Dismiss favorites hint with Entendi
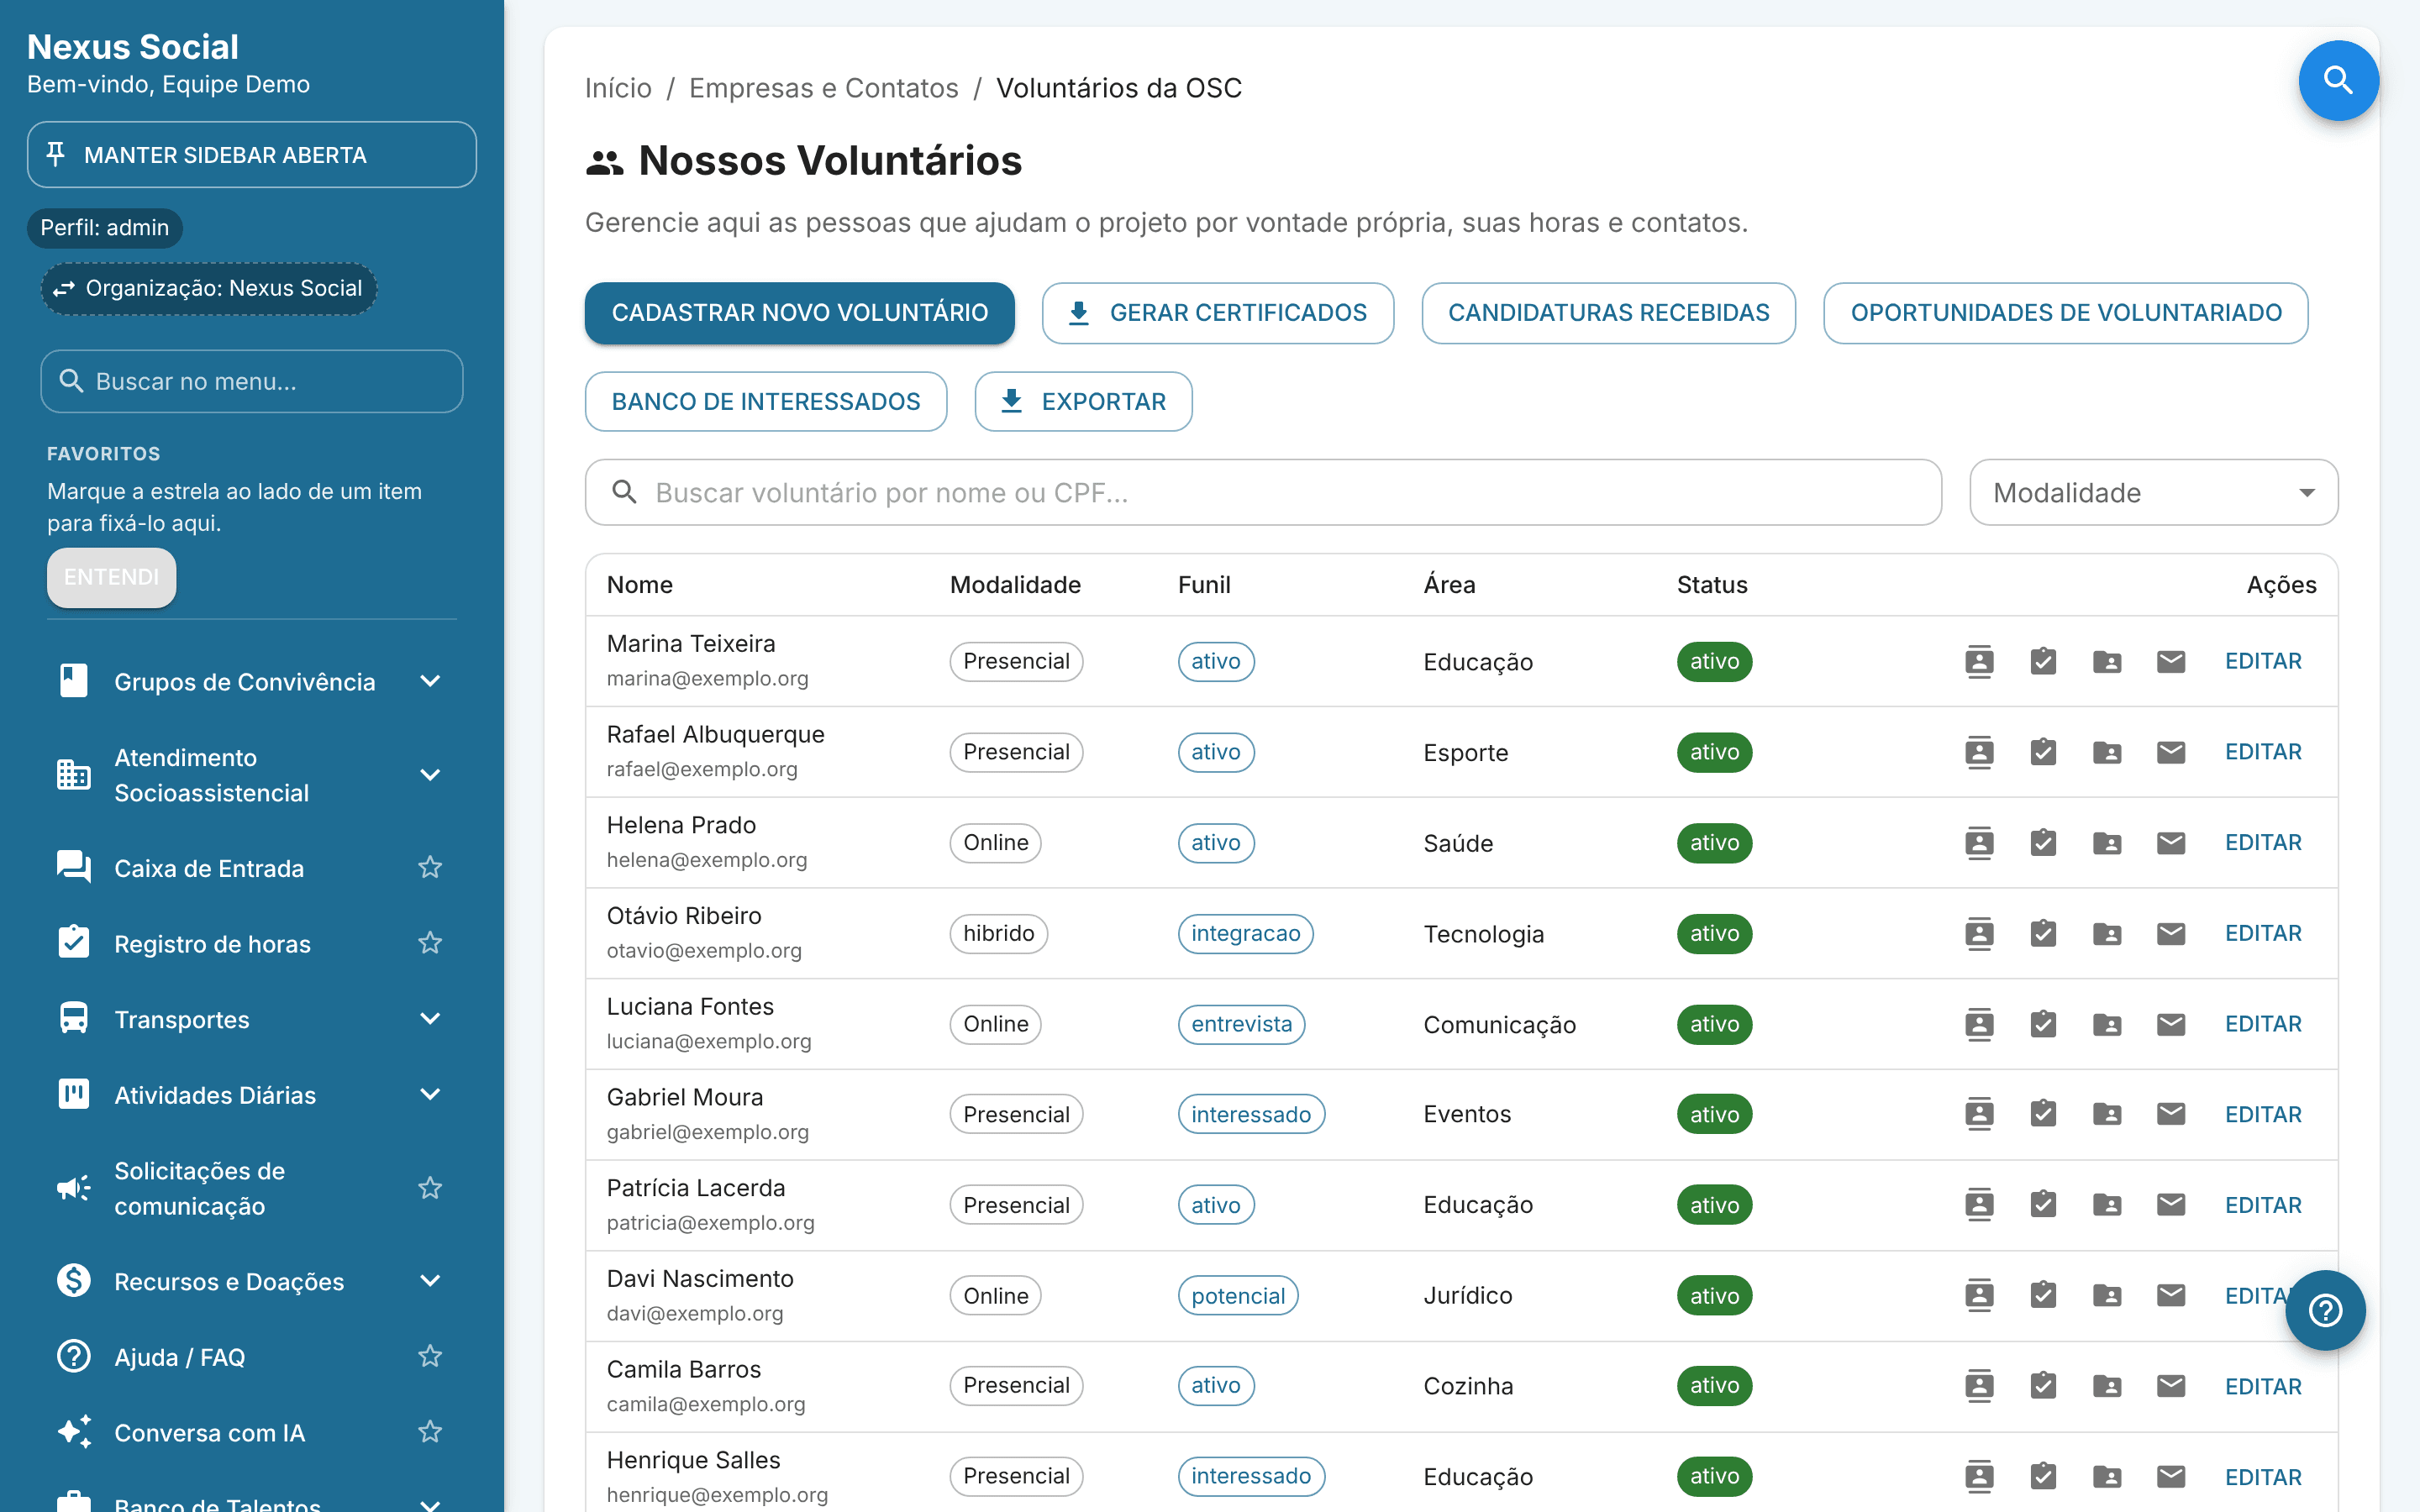2420x1512 pixels. pyautogui.click(x=111, y=577)
